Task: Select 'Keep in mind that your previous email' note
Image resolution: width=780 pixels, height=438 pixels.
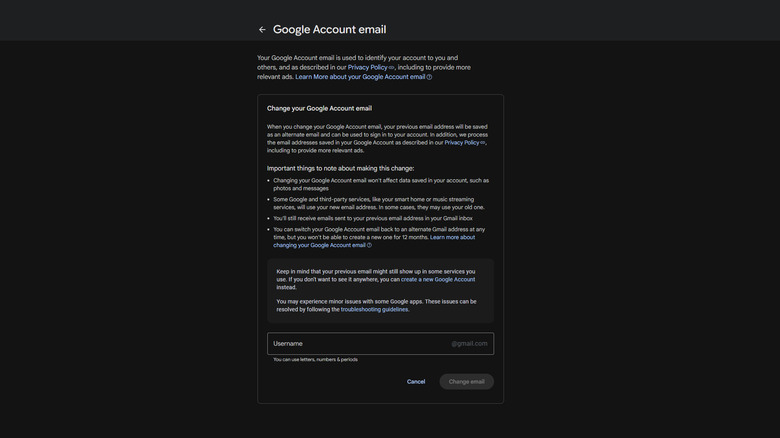Action: coord(376,279)
